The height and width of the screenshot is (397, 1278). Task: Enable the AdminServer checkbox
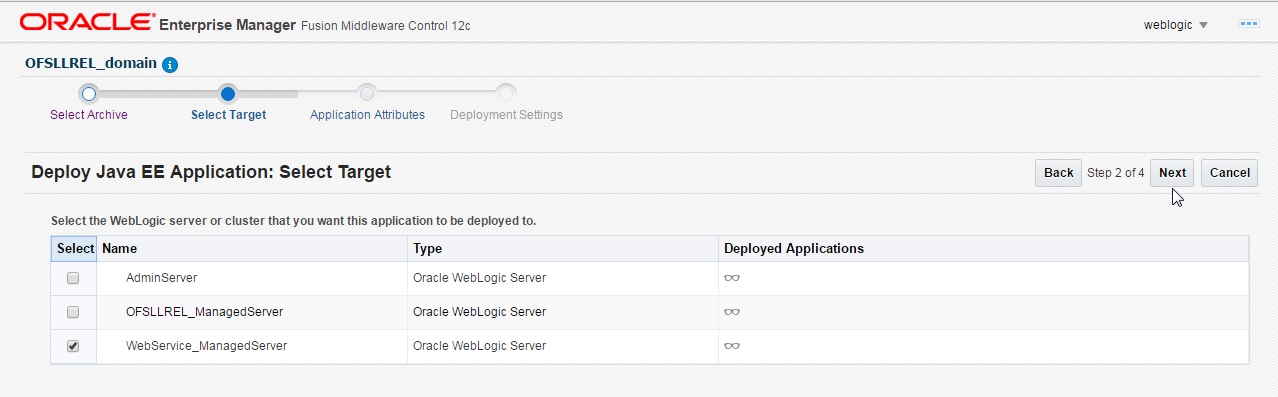pyautogui.click(x=73, y=278)
